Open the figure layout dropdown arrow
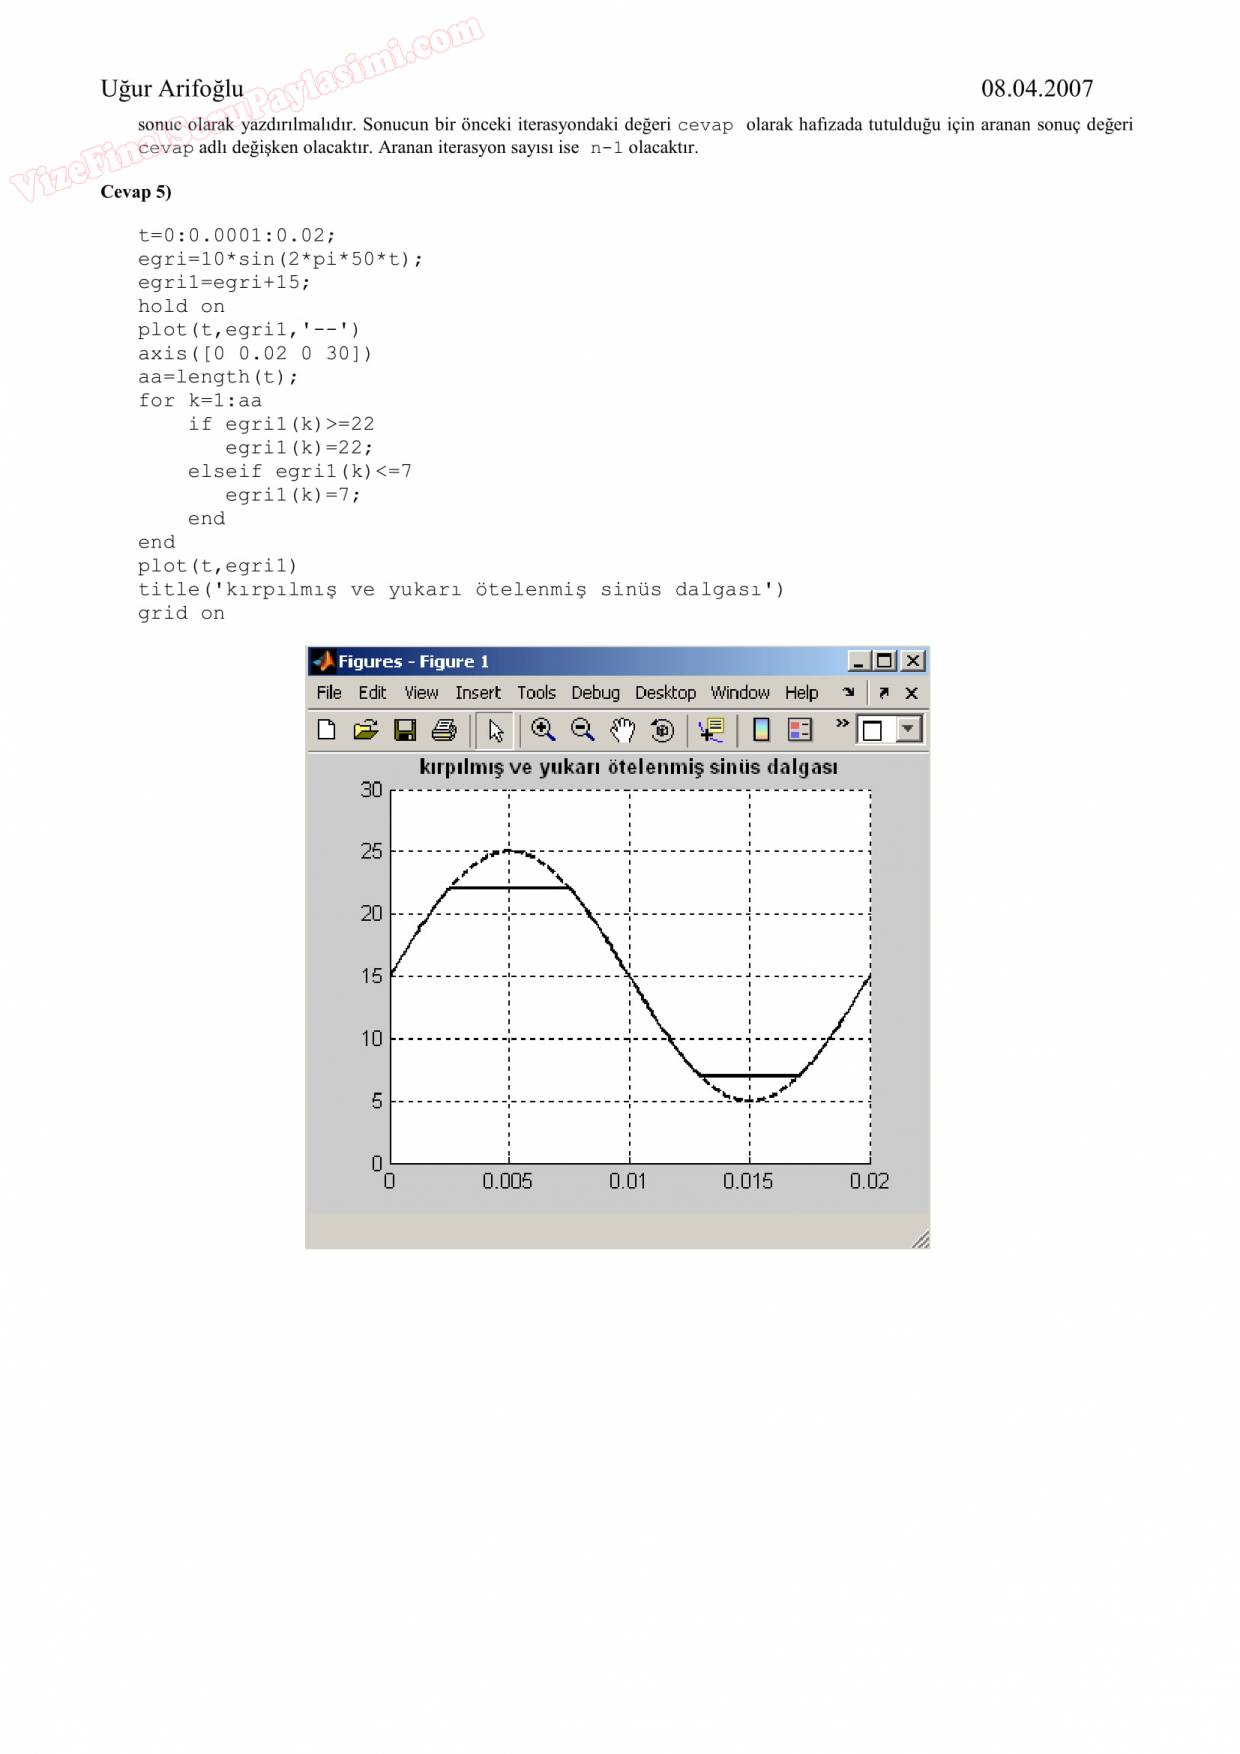The width and height of the screenshot is (1240, 1754). pyautogui.click(x=908, y=729)
